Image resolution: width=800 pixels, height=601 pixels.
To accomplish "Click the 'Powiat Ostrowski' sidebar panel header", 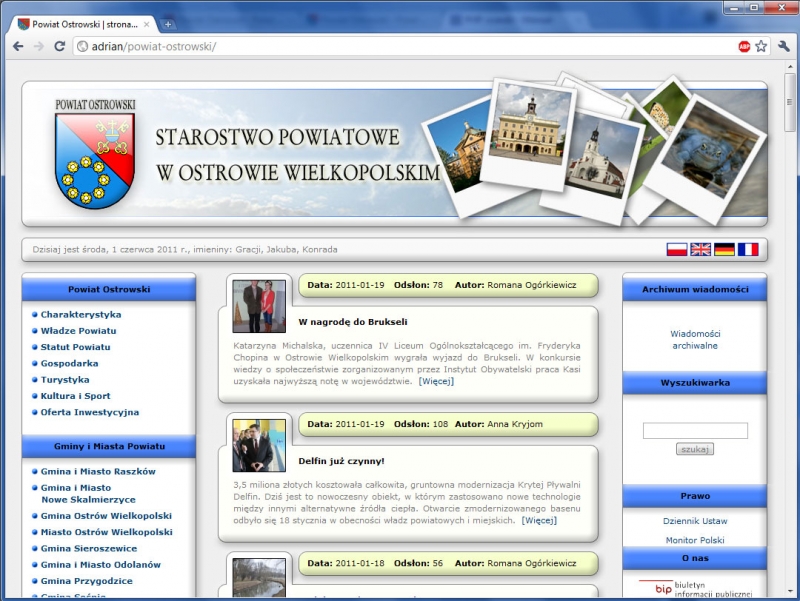I will pos(109,289).
